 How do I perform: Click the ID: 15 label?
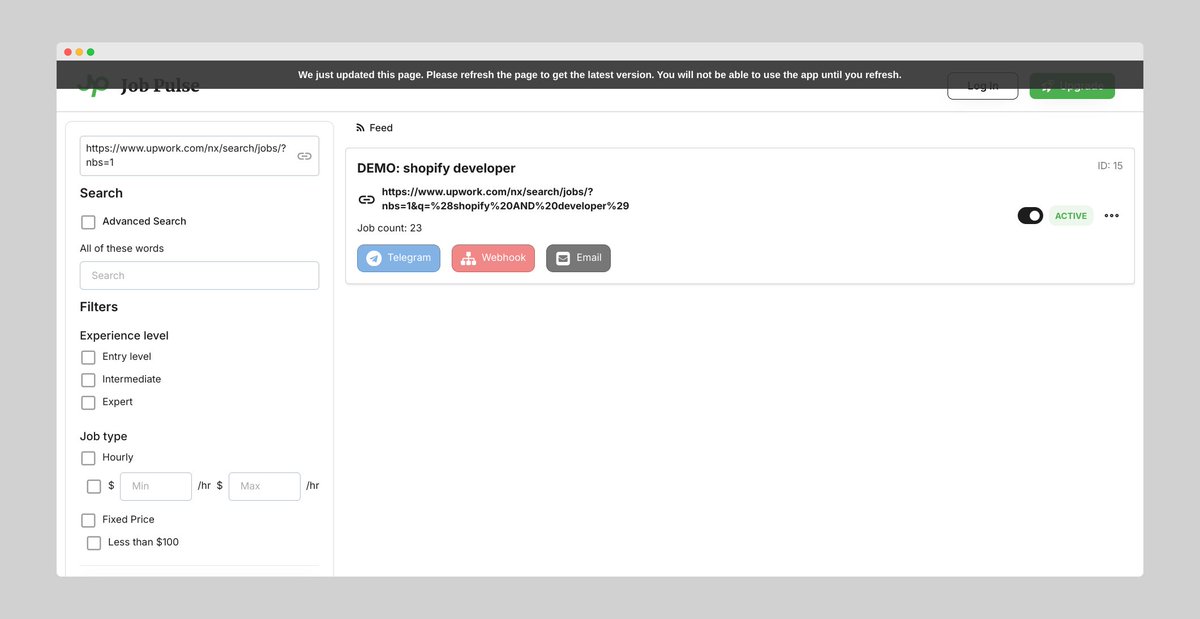(x=1110, y=166)
